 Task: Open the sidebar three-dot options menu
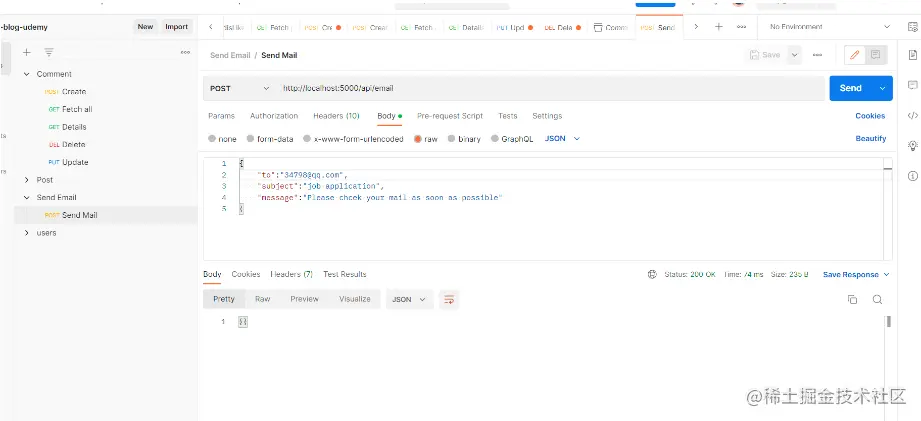tap(185, 52)
